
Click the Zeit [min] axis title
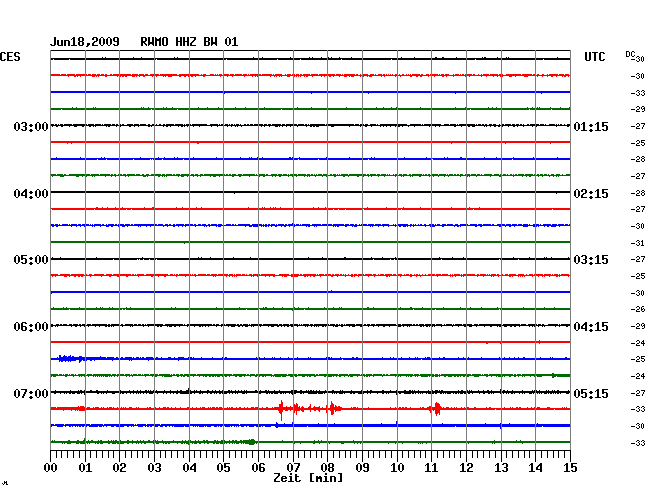(x=308, y=478)
